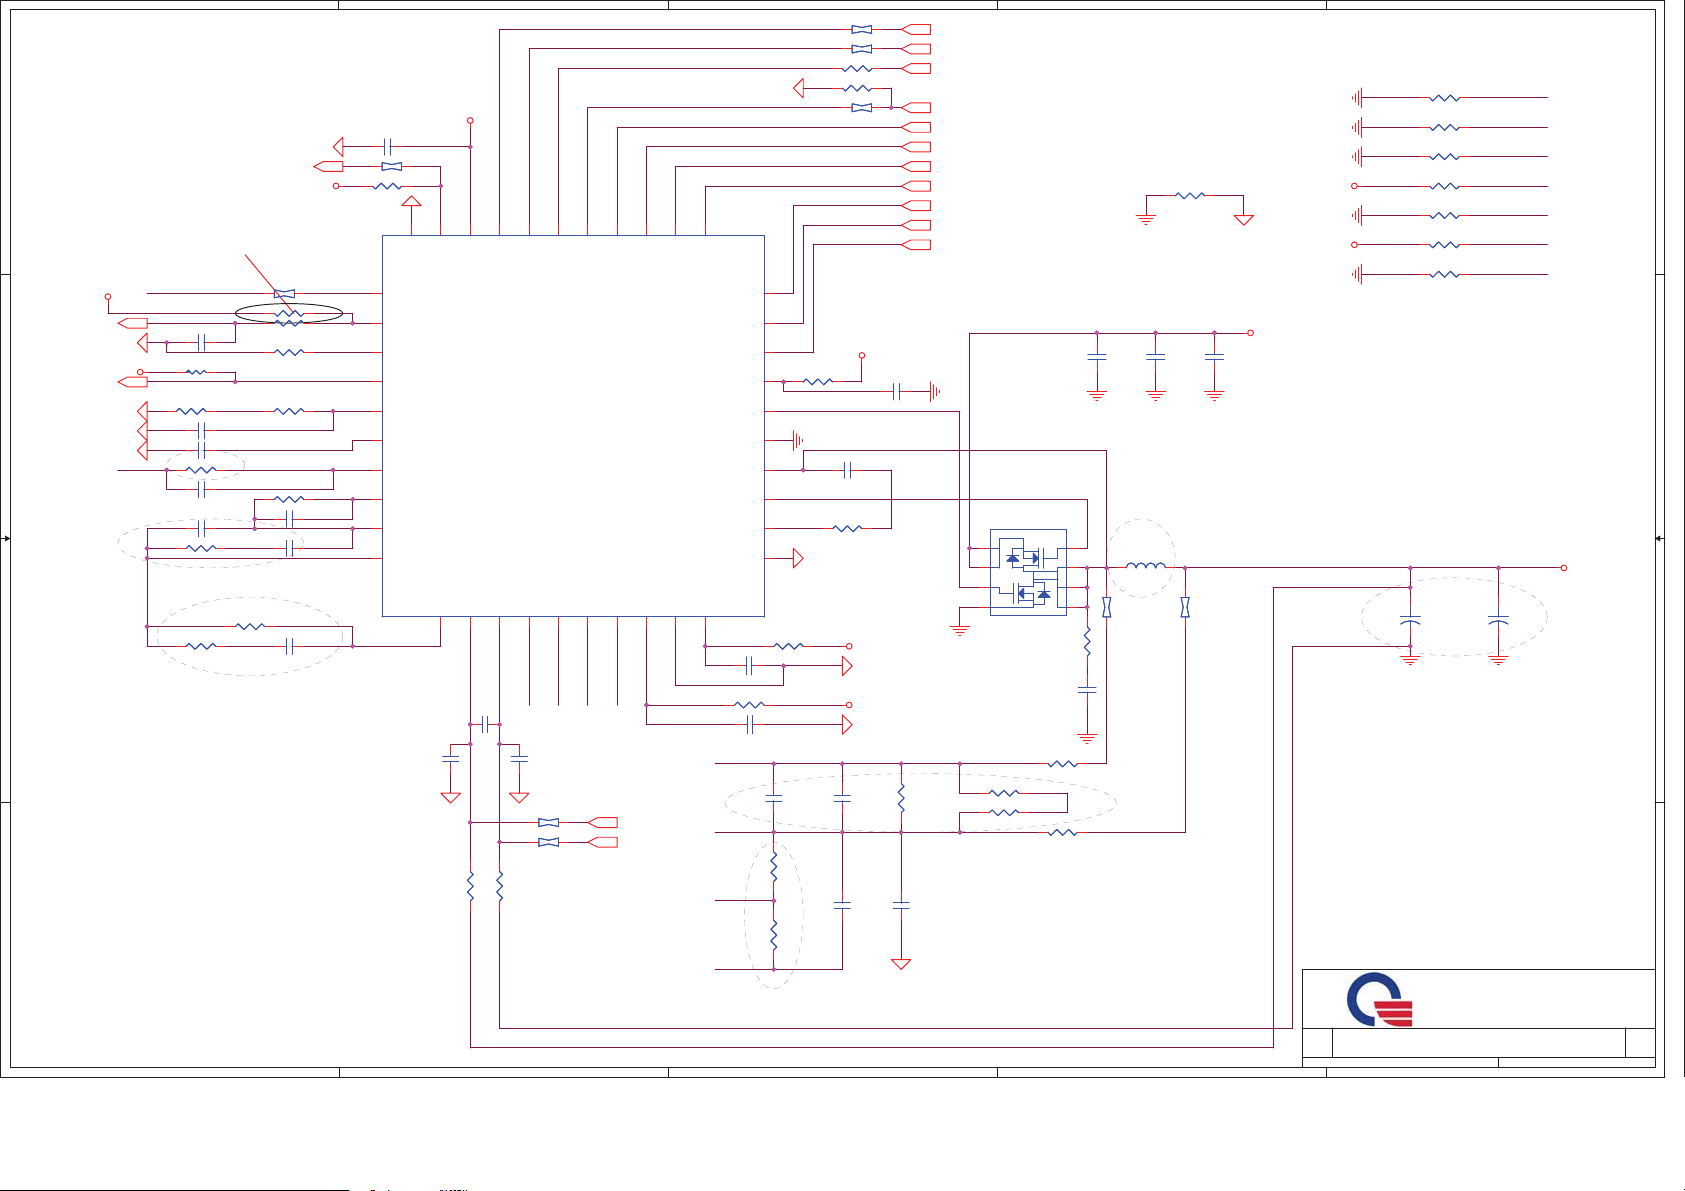This screenshot has height=1191, width=1685.
Task: Click the large central IC rectangle
Action: pos(573,425)
